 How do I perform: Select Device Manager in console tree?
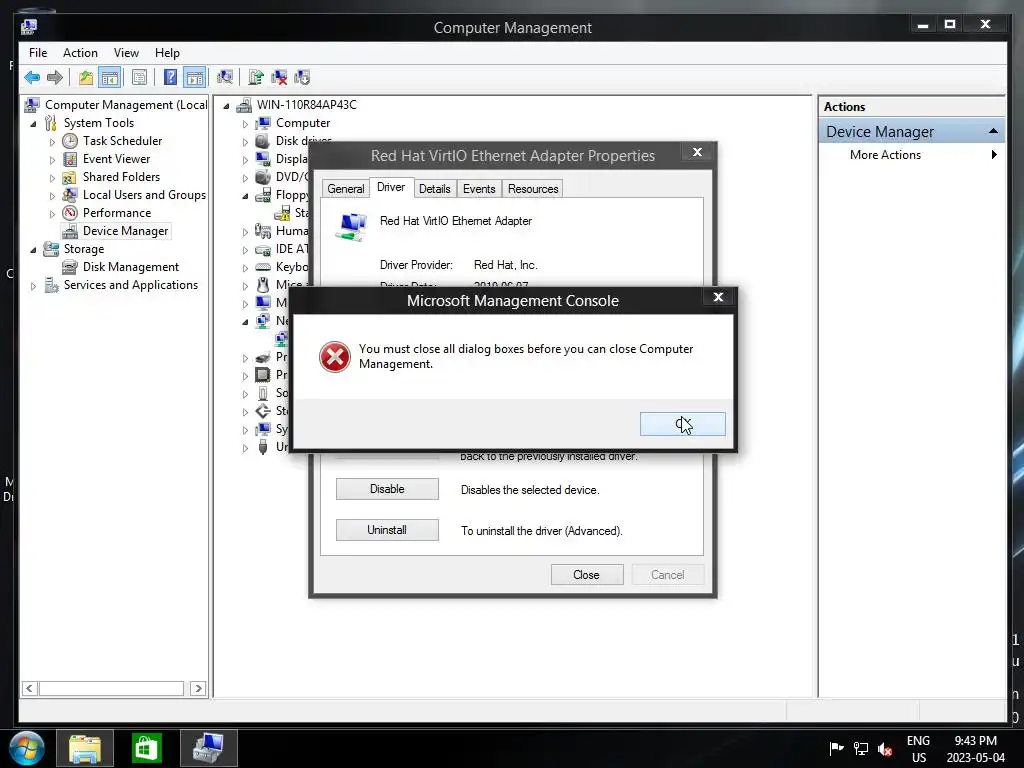point(125,231)
